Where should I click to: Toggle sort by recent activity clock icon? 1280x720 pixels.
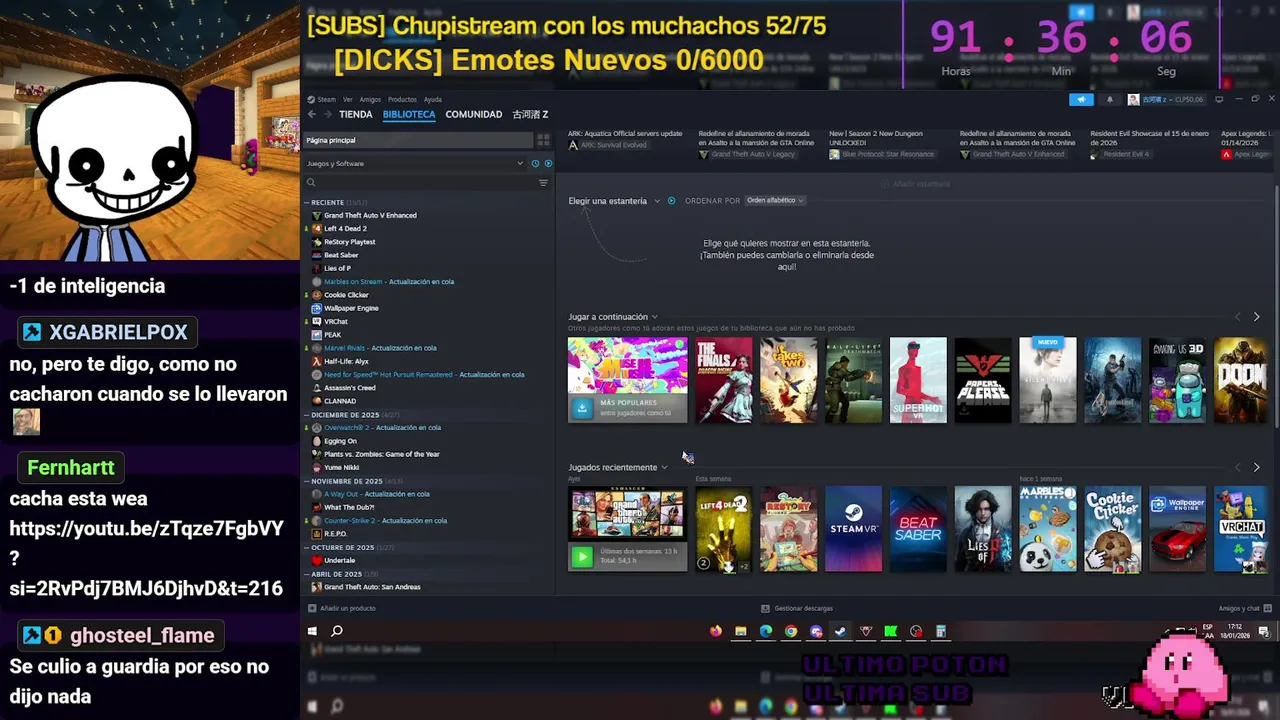click(x=536, y=163)
